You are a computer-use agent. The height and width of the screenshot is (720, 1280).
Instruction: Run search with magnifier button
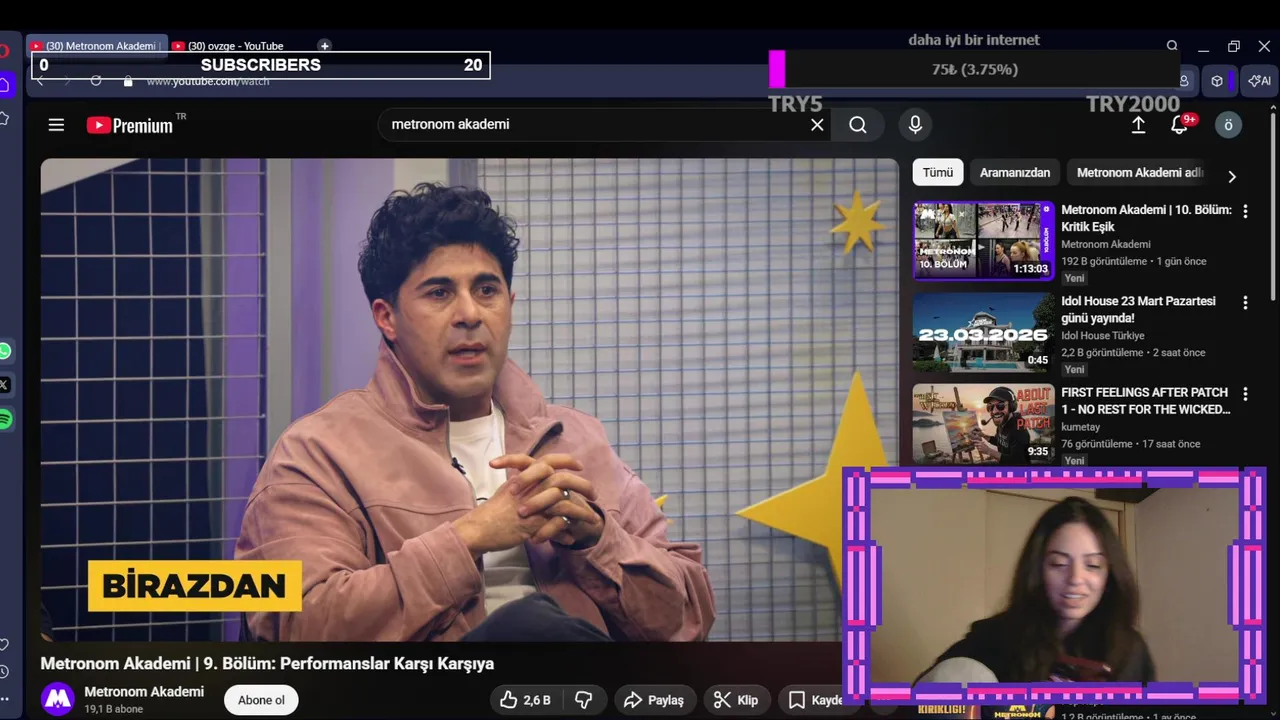point(858,125)
